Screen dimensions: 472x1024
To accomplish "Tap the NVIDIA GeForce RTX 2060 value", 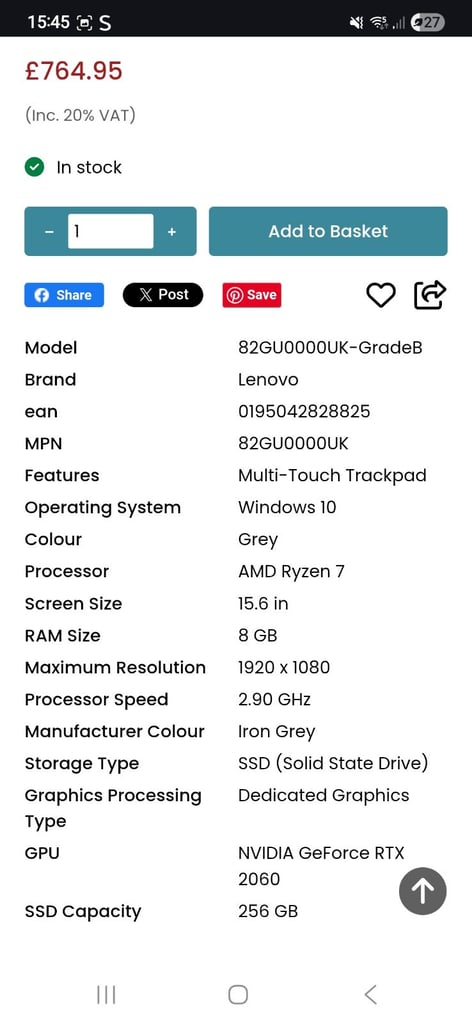I will (321, 866).
